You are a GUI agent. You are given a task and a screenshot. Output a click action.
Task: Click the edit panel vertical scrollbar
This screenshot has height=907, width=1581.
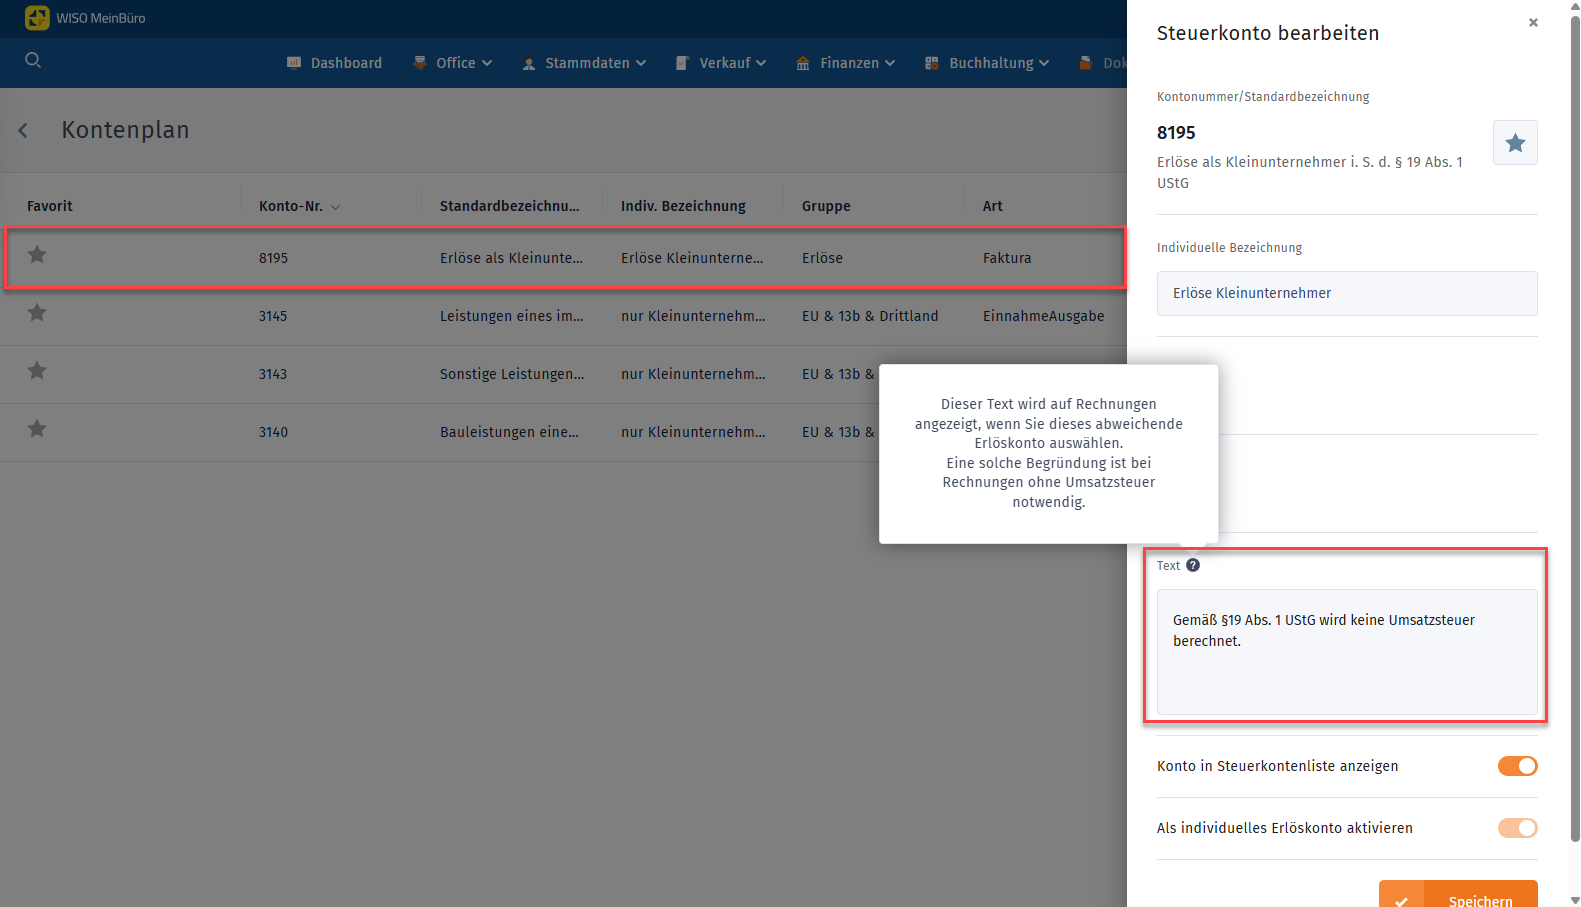click(1575, 430)
